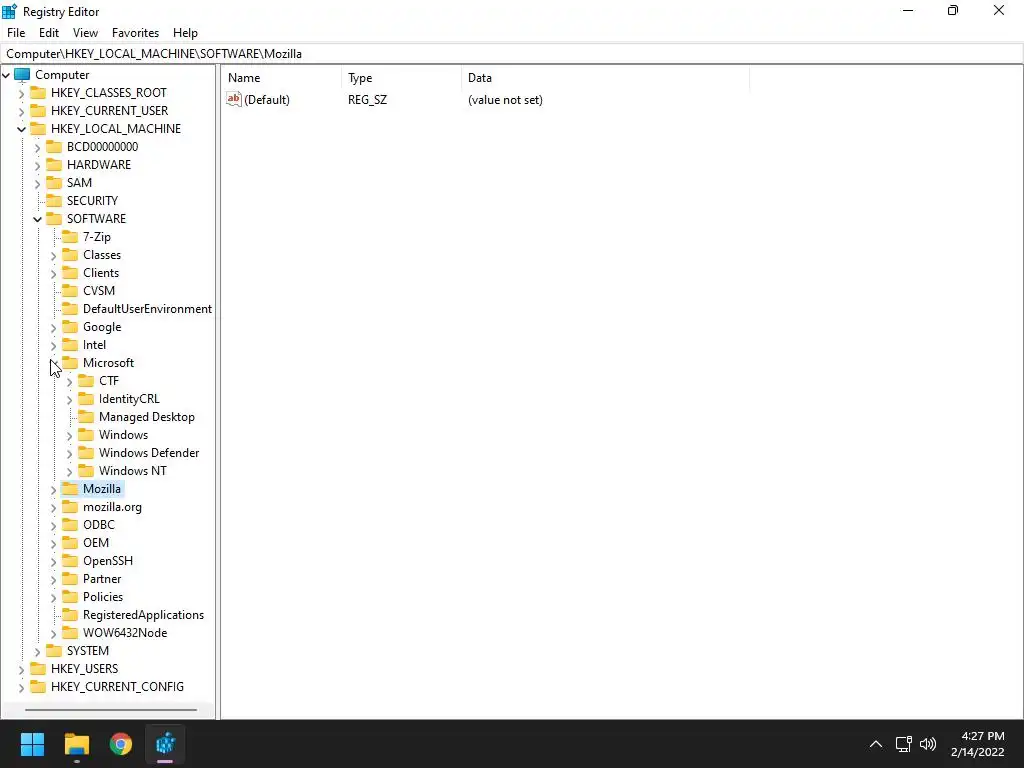This screenshot has height=768, width=1024.
Task: Select the Windows key under Microsoft
Action: pyautogui.click(x=123, y=435)
